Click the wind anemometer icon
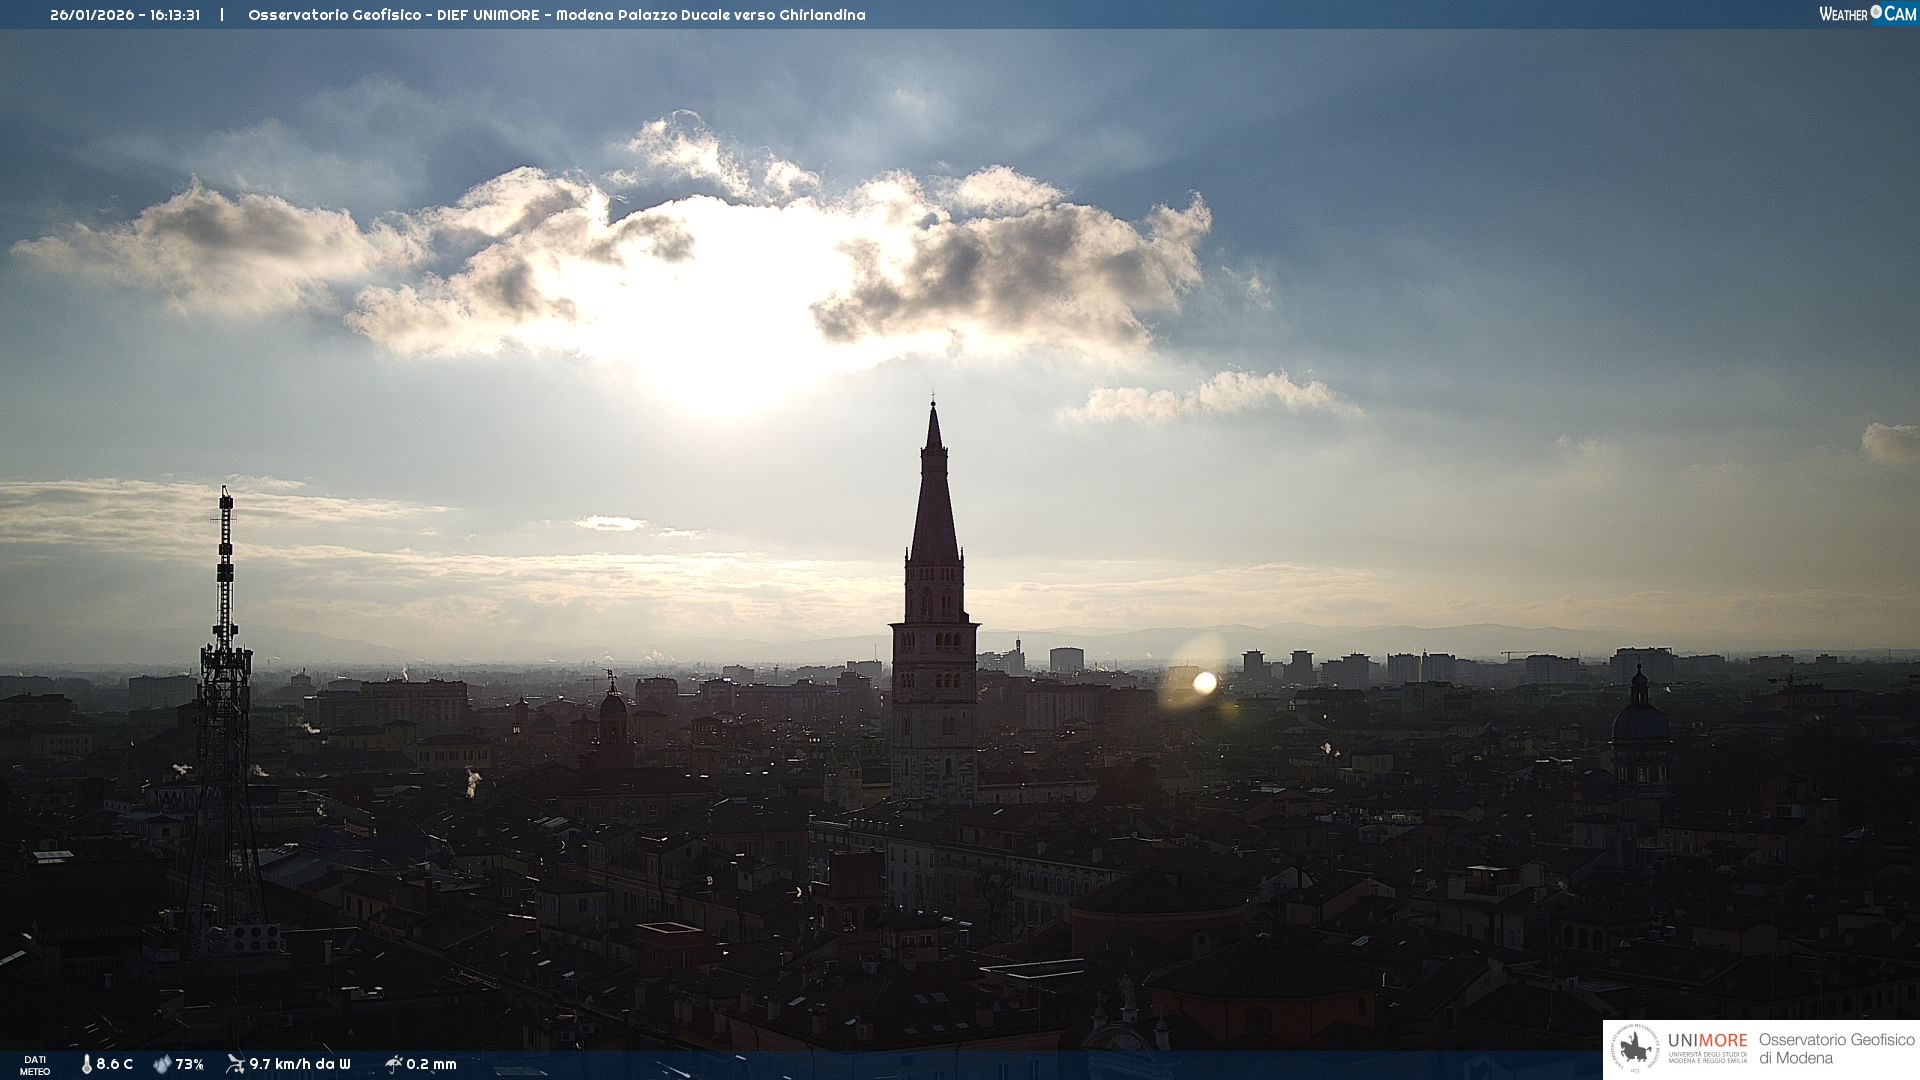 click(x=235, y=1064)
